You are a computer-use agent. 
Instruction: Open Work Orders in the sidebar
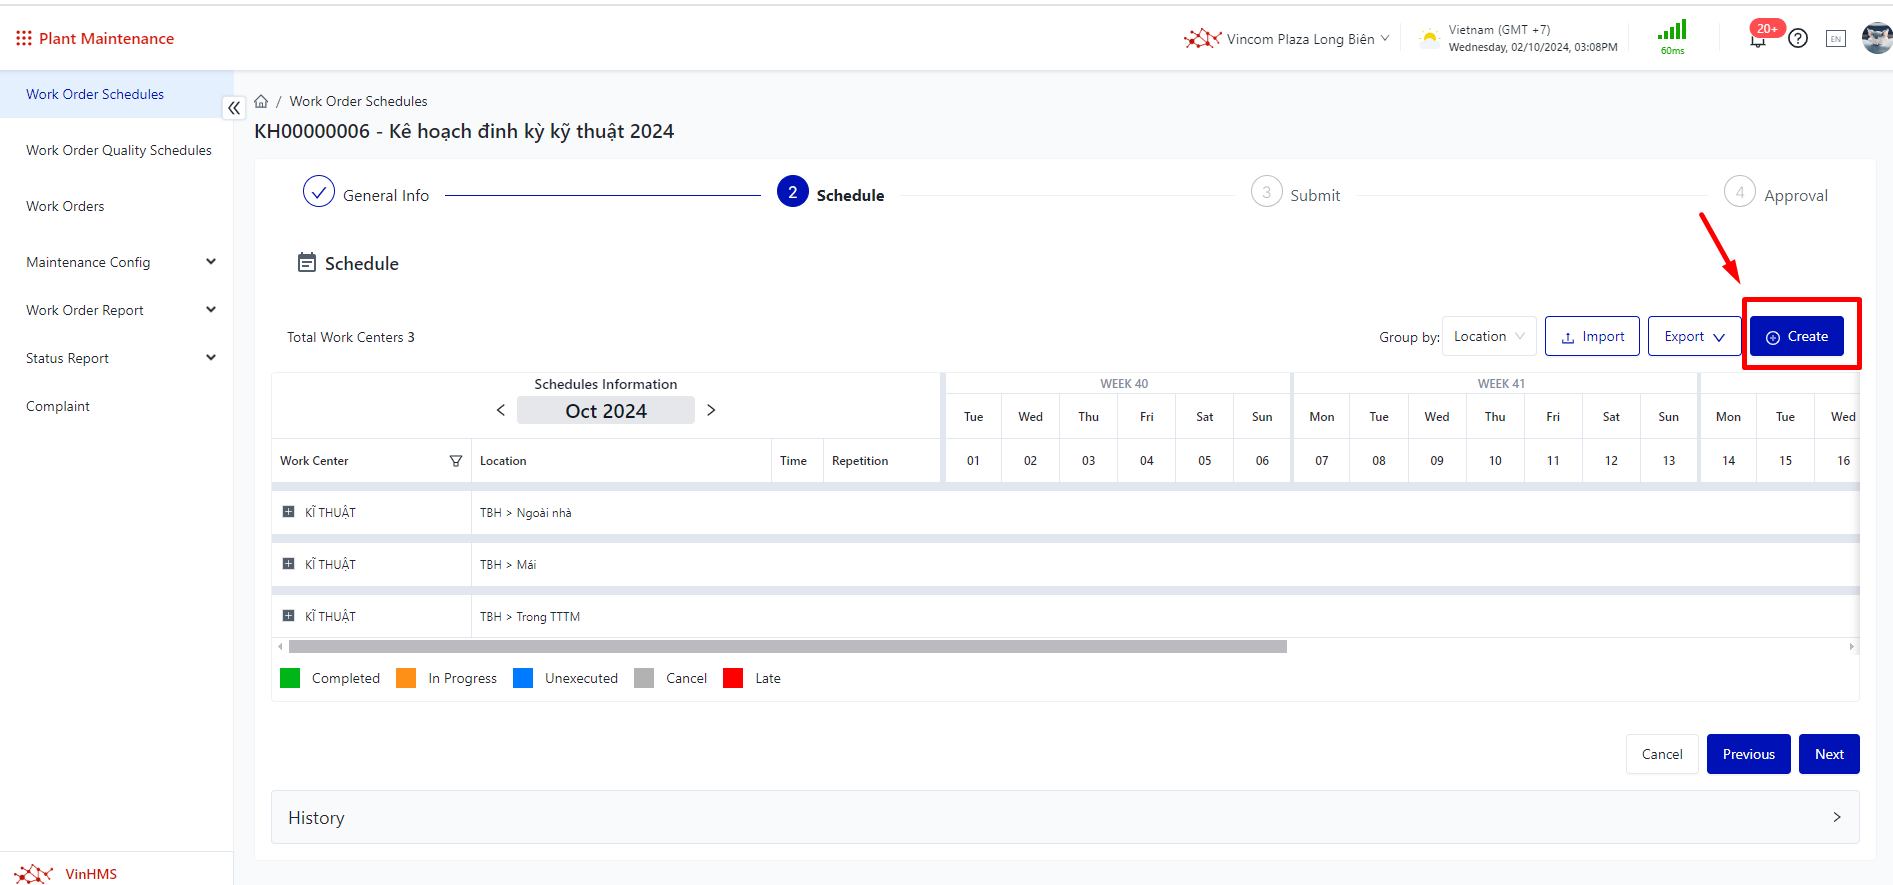tap(65, 206)
